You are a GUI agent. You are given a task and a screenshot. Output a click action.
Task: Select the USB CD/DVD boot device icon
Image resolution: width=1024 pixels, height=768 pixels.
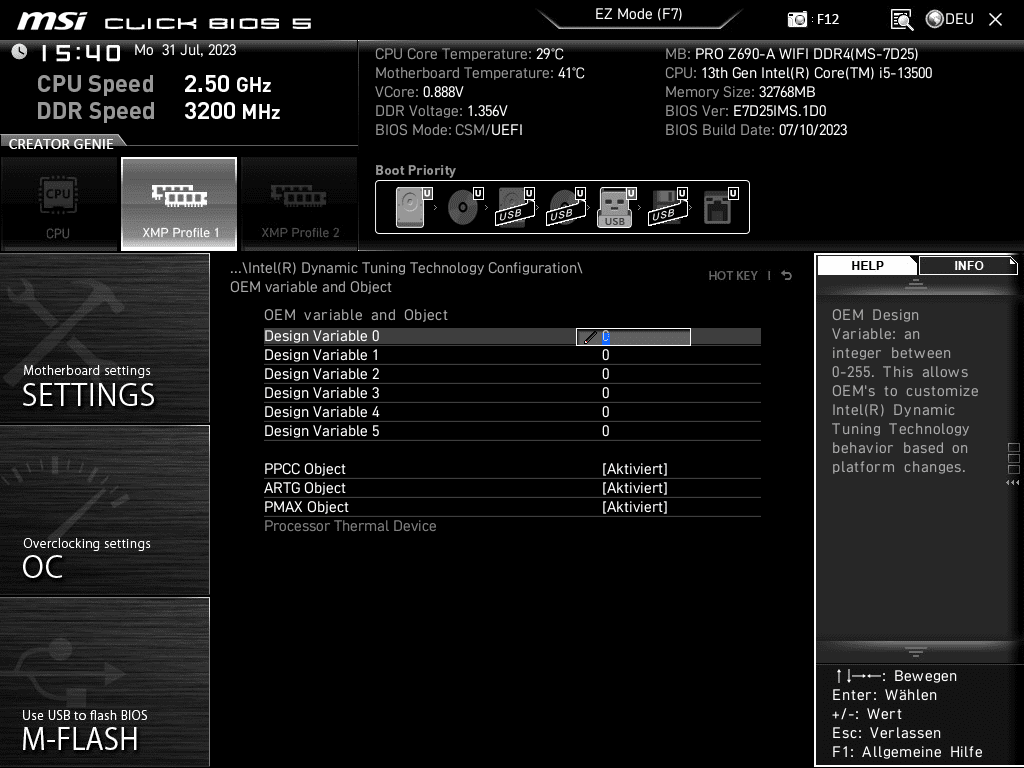[566, 207]
